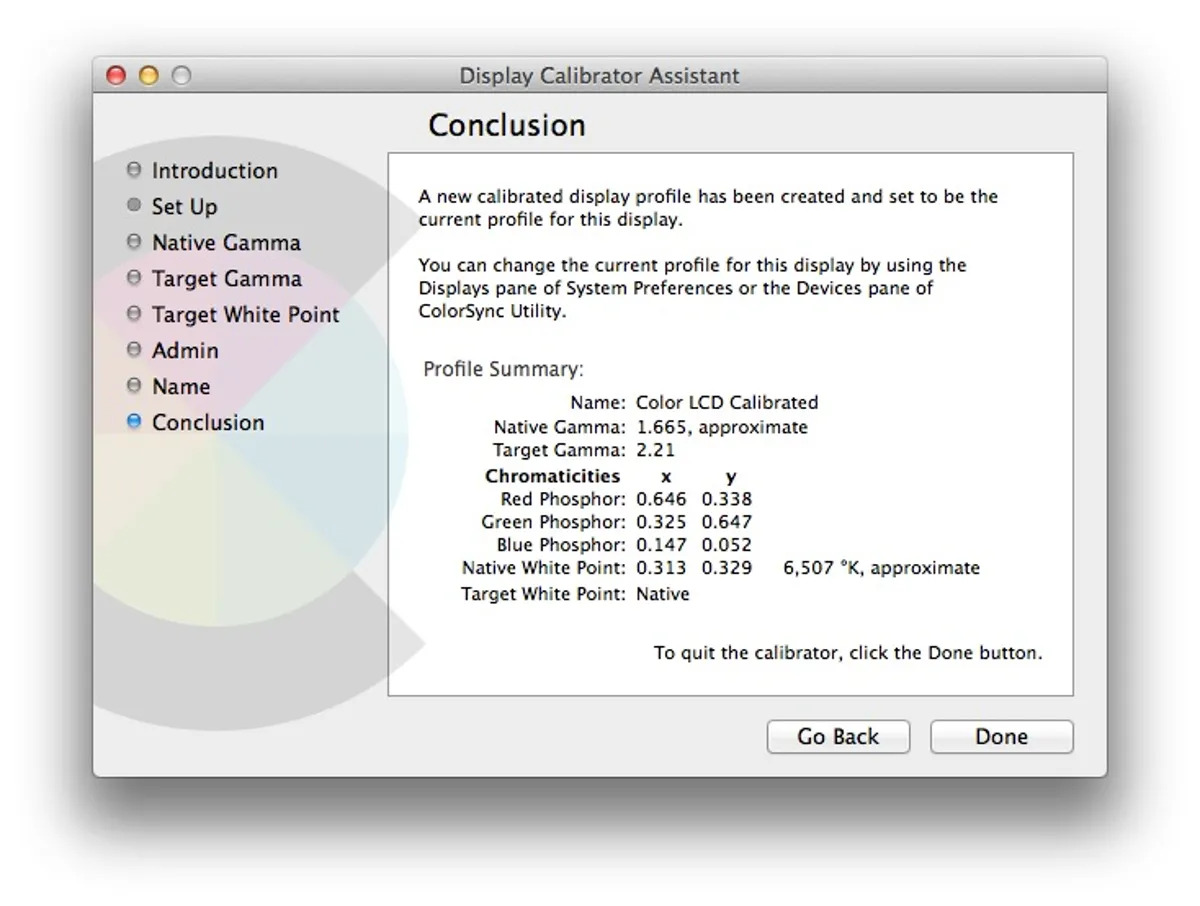This screenshot has height=906, width=1200.
Task: Close the window with the red button
Action: 117,76
